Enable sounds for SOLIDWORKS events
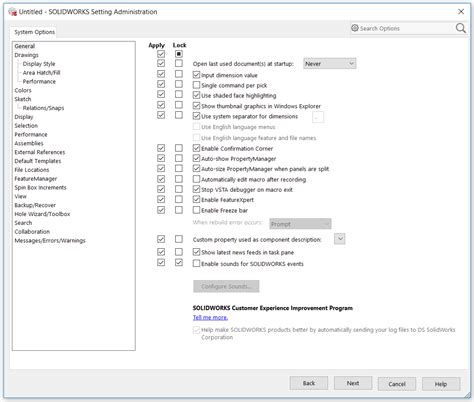474x402 pixels. point(196,263)
